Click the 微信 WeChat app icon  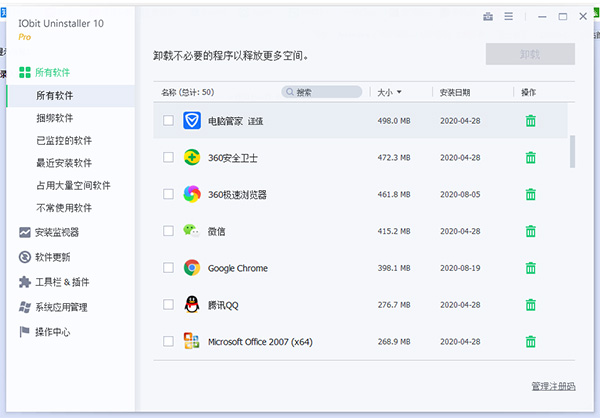tap(191, 230)
